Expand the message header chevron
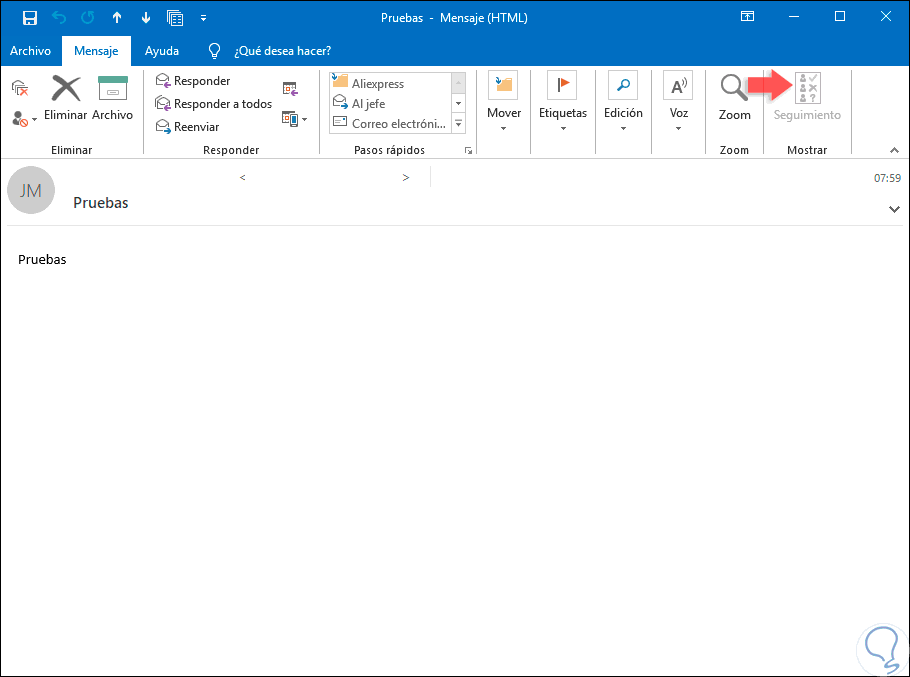 (x=894, y=209)
